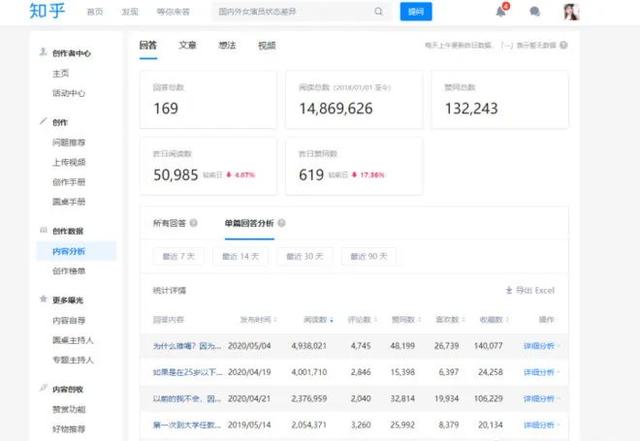Screen dimensions: 640x441
Task: Open the answer titled 第一次到大学任教...
Action: pyautogui.click(x=187, y=425)
